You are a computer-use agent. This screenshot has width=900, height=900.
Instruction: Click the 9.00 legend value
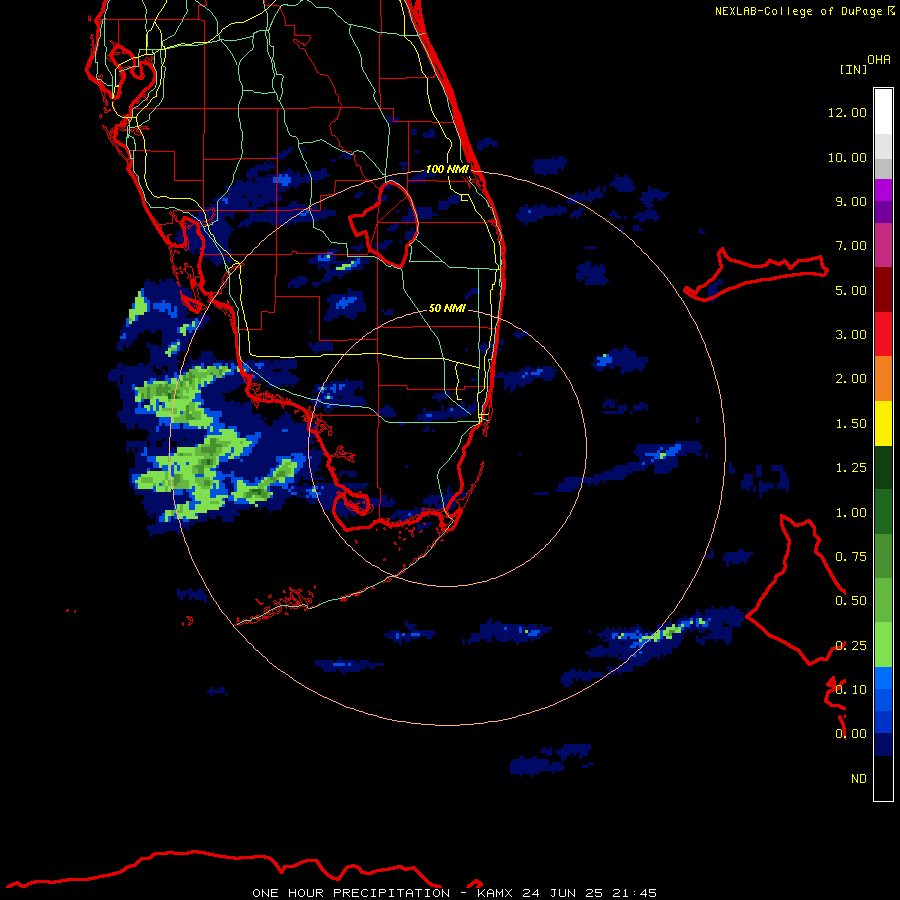pyautogui.click(x=851, y=201)
